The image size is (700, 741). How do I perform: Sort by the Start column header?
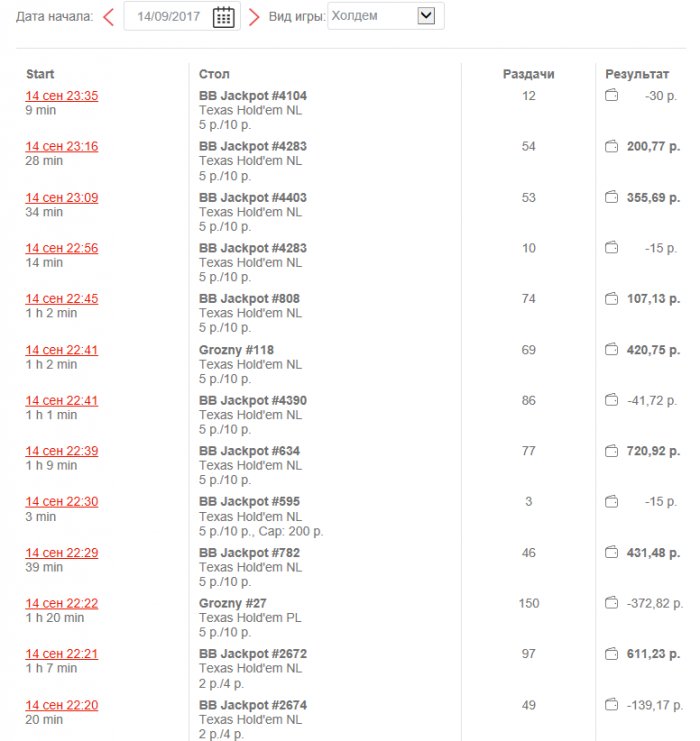[x=40, y=74]
